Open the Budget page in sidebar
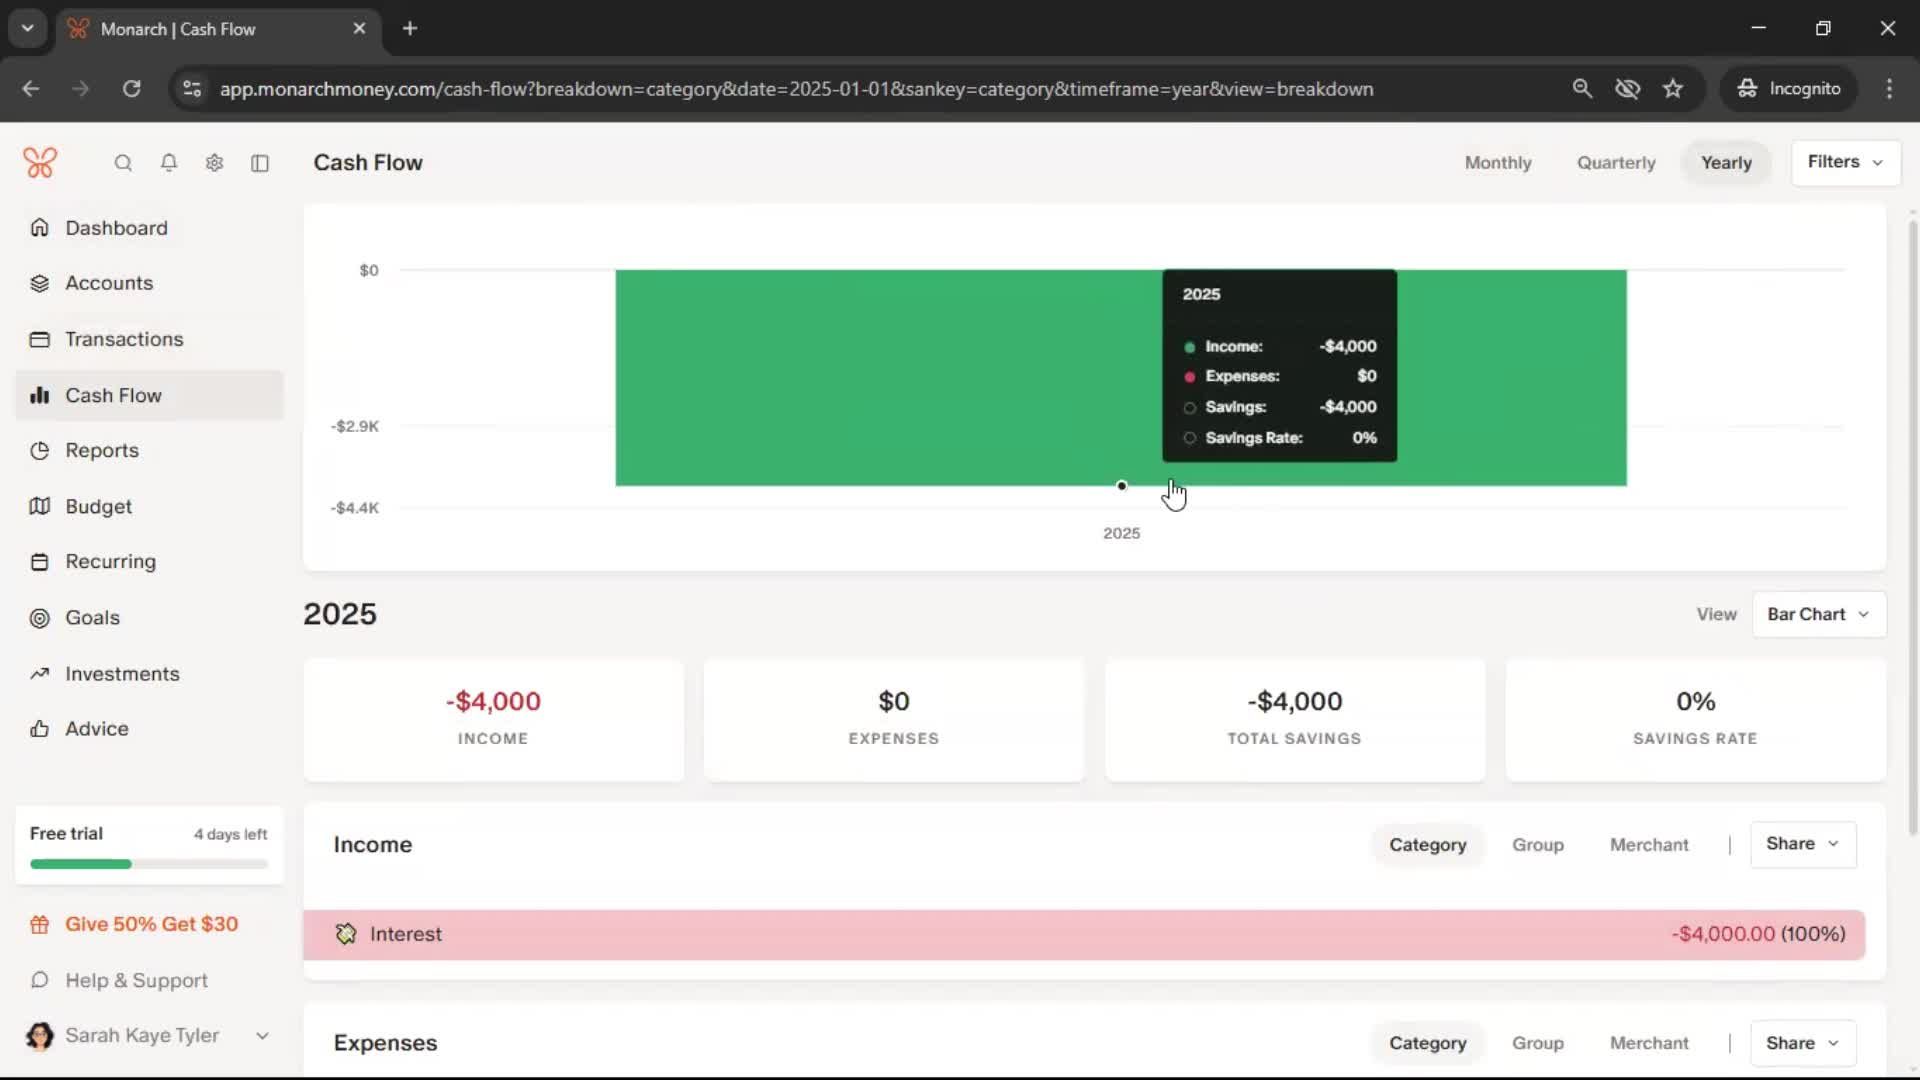This screenshot has height=1080, width=1920. tap(98, 507)
